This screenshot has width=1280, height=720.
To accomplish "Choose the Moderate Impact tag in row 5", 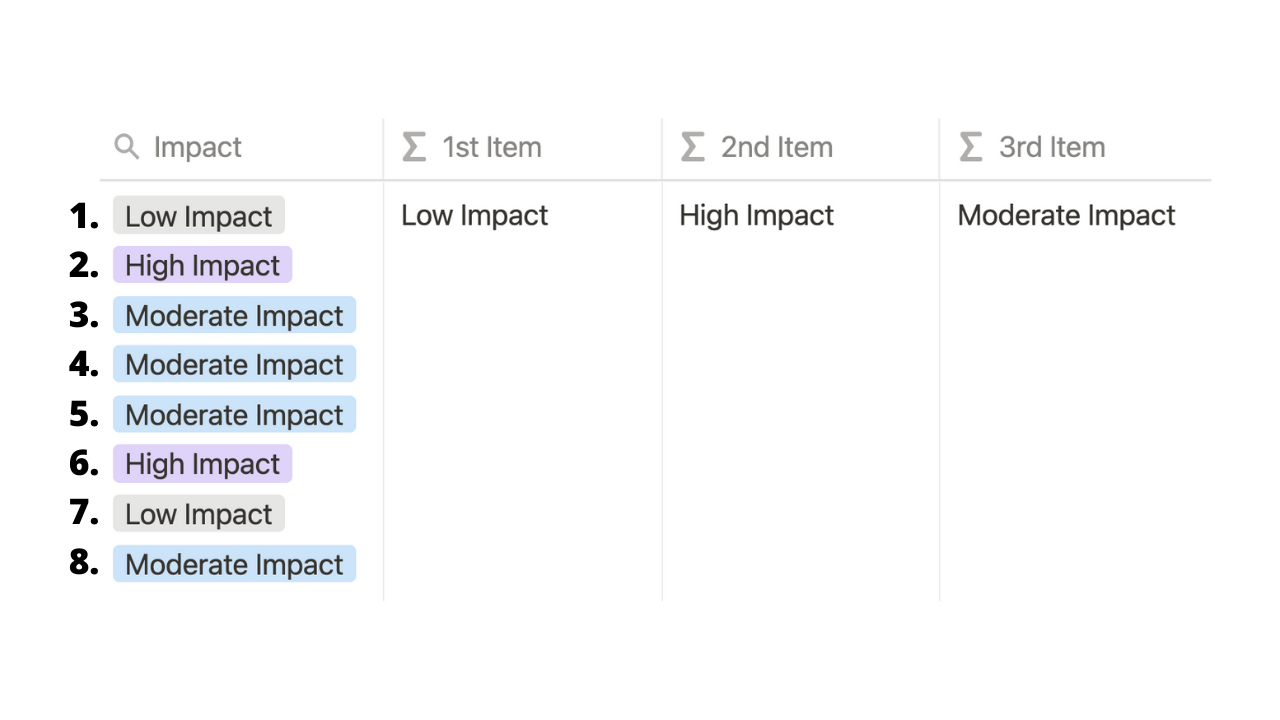I will [x=234, y=415].
